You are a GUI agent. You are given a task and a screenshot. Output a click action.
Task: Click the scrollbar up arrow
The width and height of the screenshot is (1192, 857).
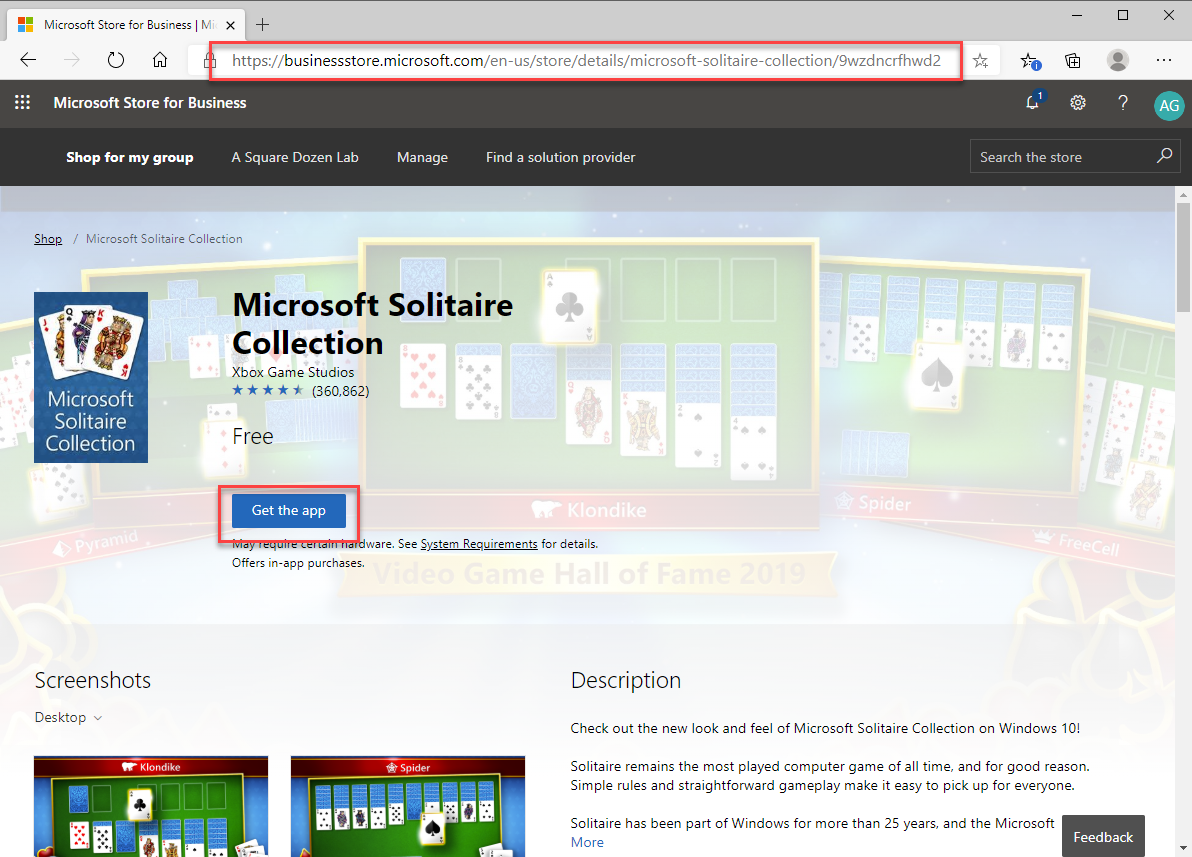tap(1184, 195)
